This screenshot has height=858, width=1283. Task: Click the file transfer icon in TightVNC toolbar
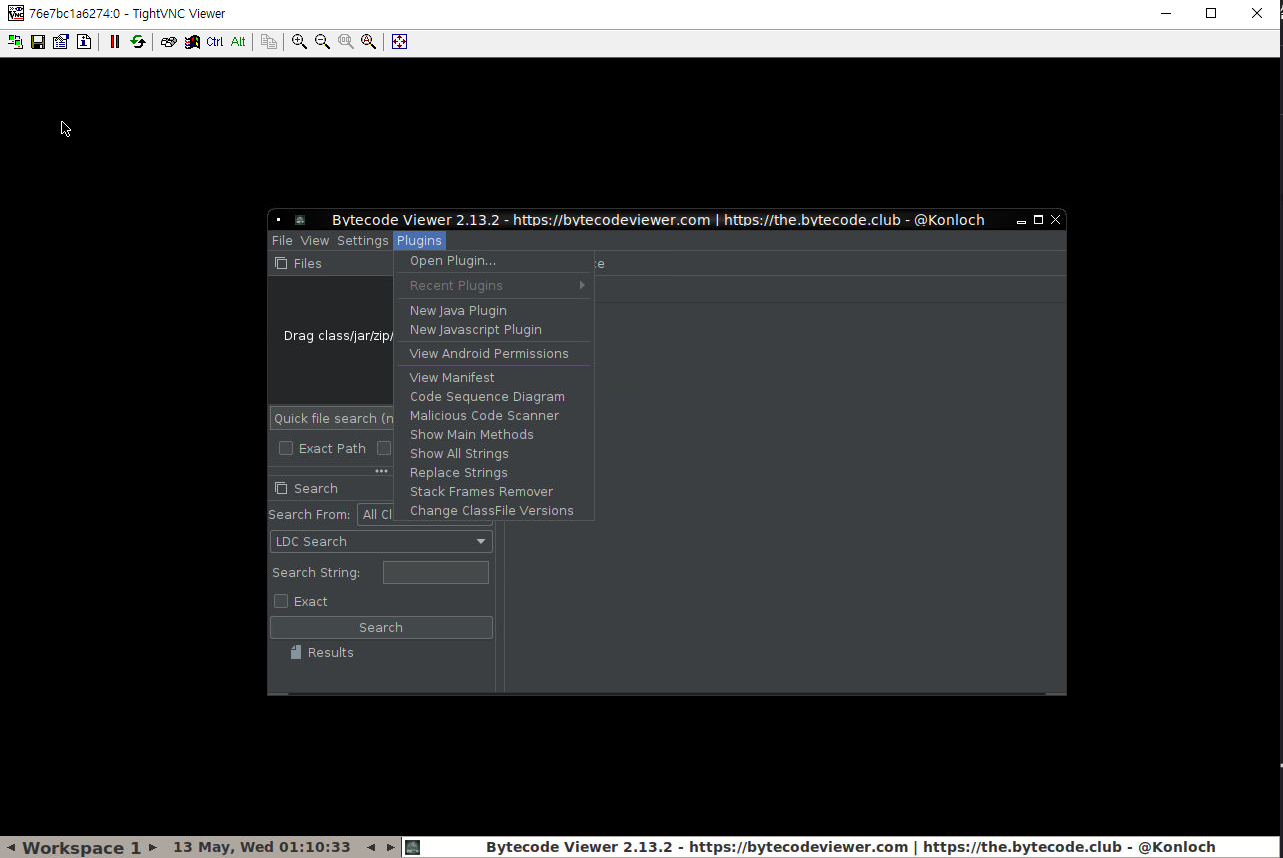(x=269, y=42)
